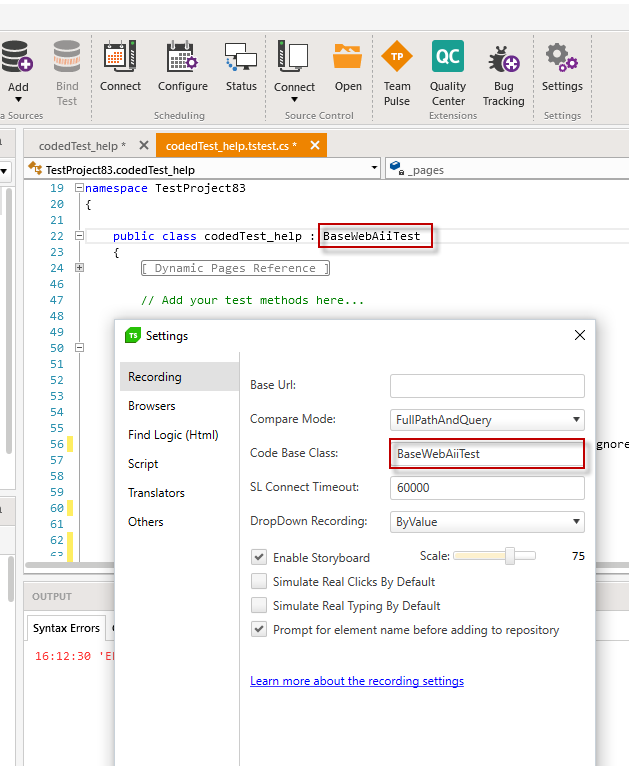Screen dimensions: 629x766
Task: Click the storyboard Scale slider
Action: pos(495,556)
